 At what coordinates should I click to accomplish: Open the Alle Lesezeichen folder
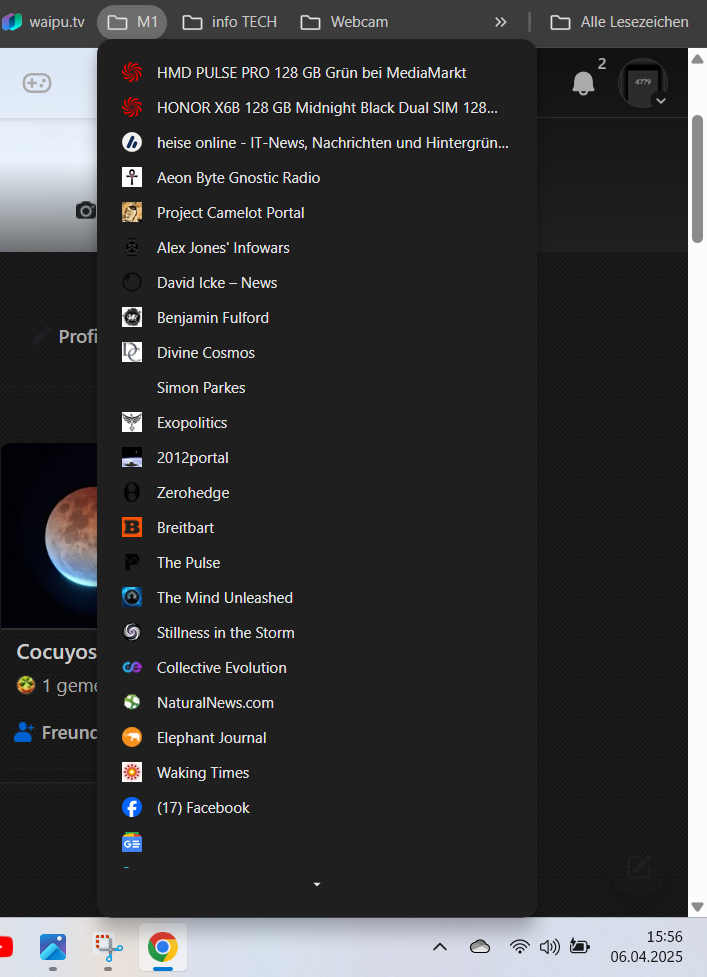pos(620,22)
